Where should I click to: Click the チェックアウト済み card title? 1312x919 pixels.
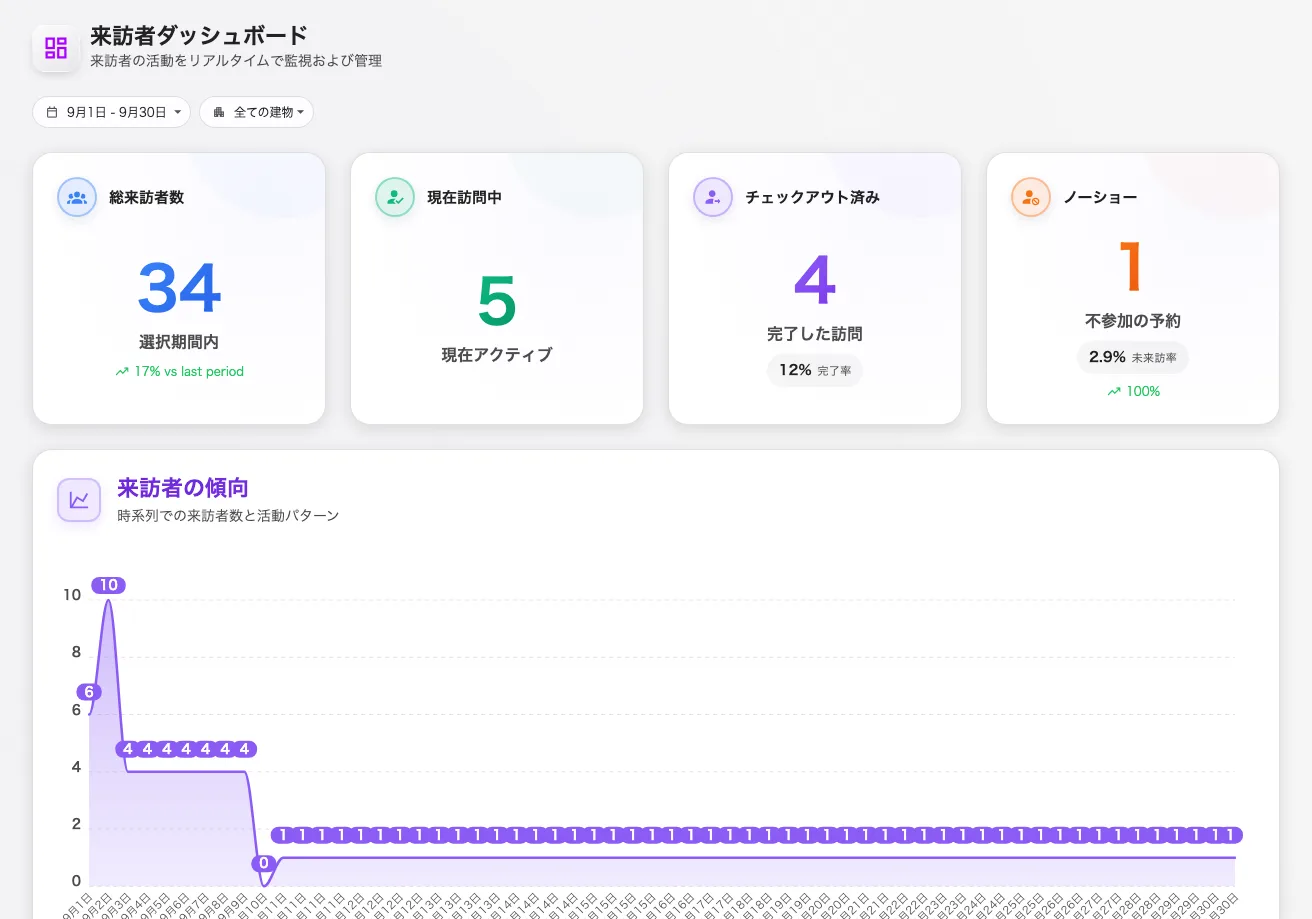813,198
